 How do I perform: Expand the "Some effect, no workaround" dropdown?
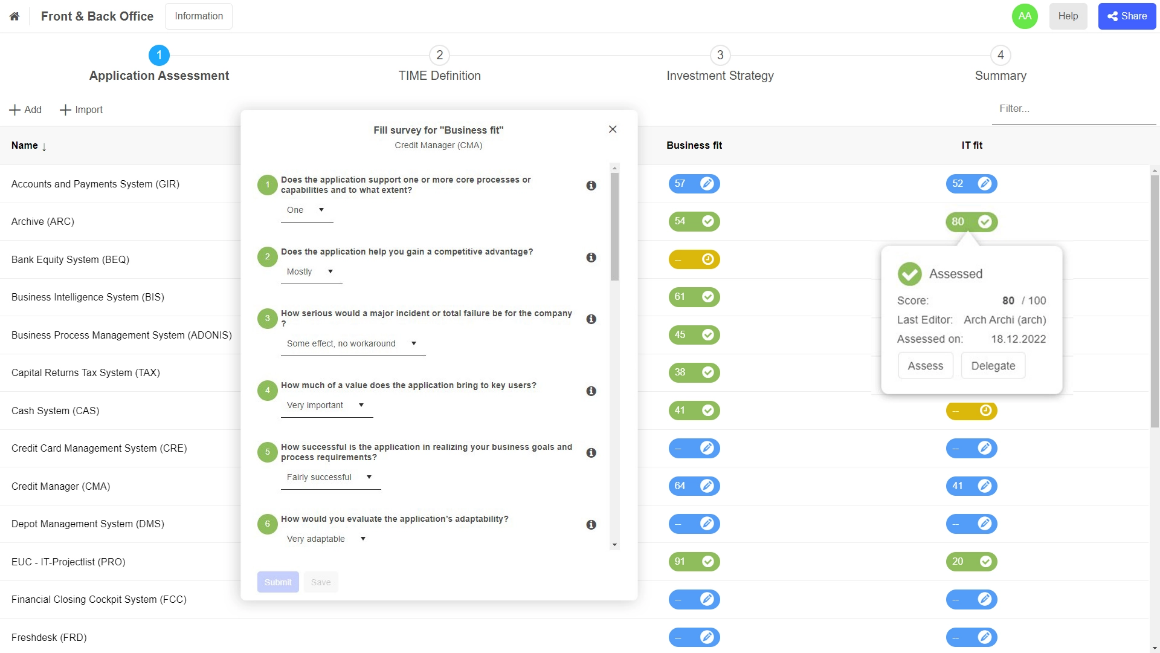pos(353,344)
